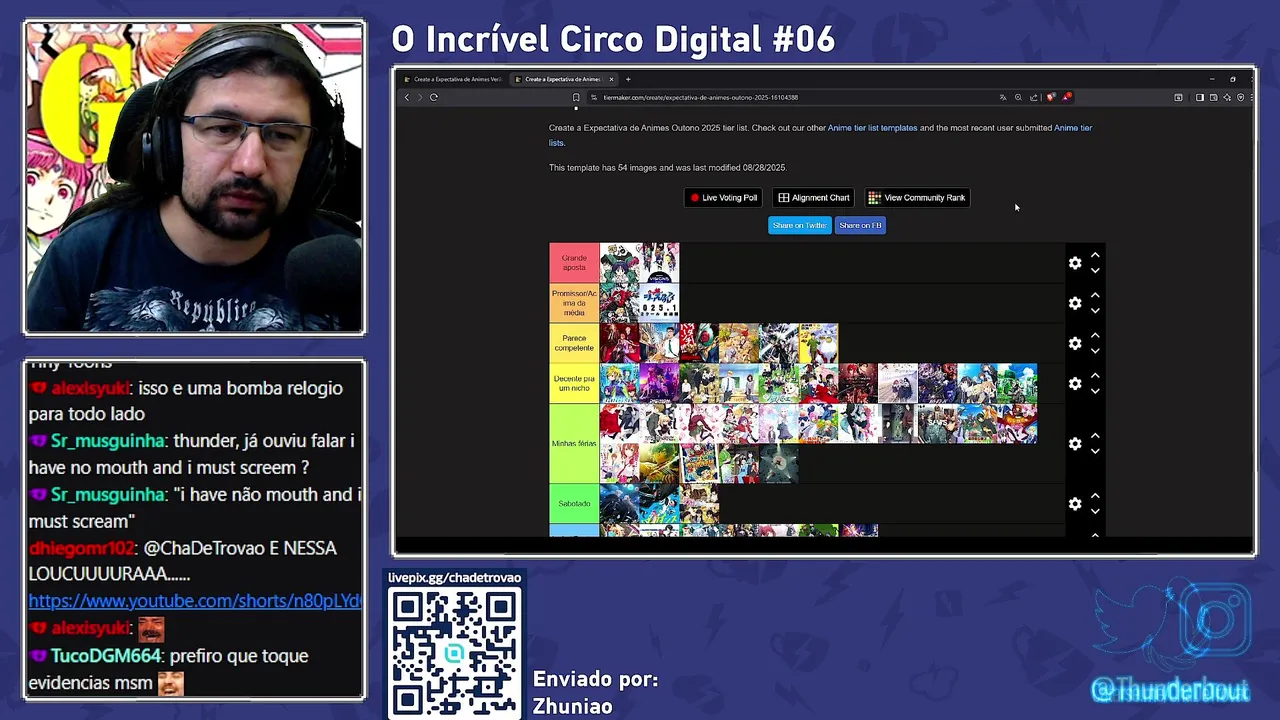Move Parece competente row down
The image size is (1280, 720).
click(x=1095, y=351)
